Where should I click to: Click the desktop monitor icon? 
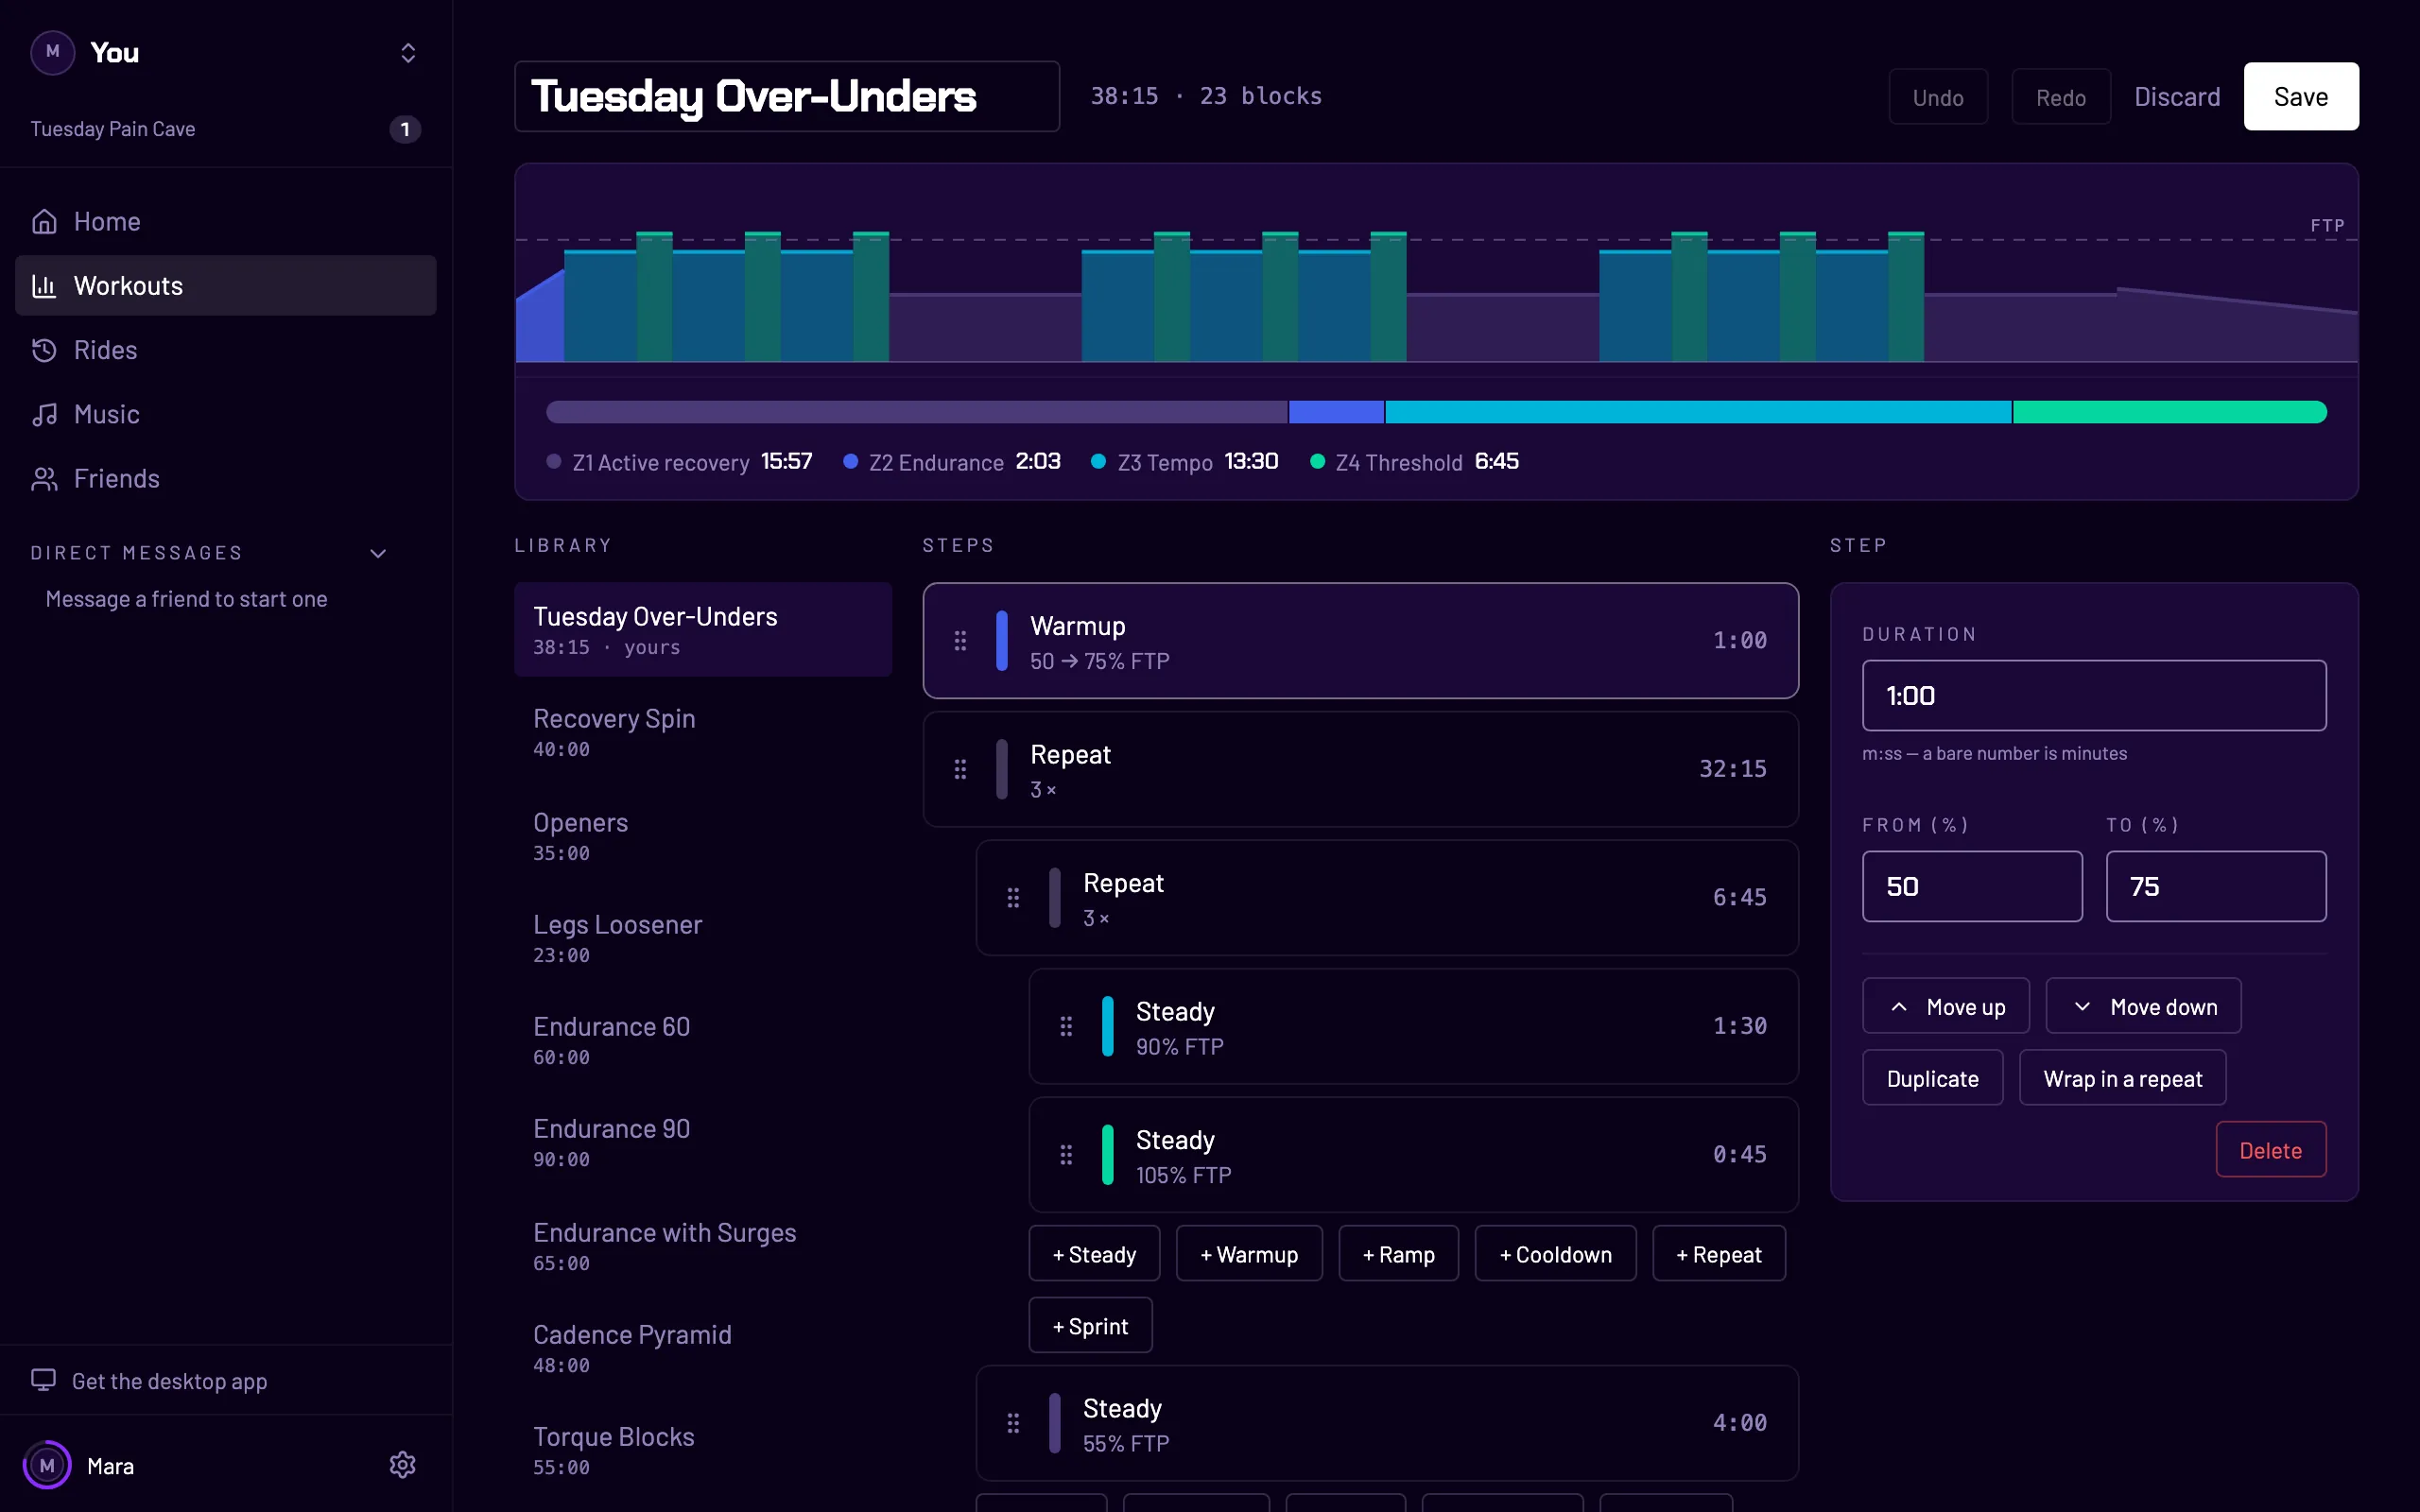[x=43, y=1380]
